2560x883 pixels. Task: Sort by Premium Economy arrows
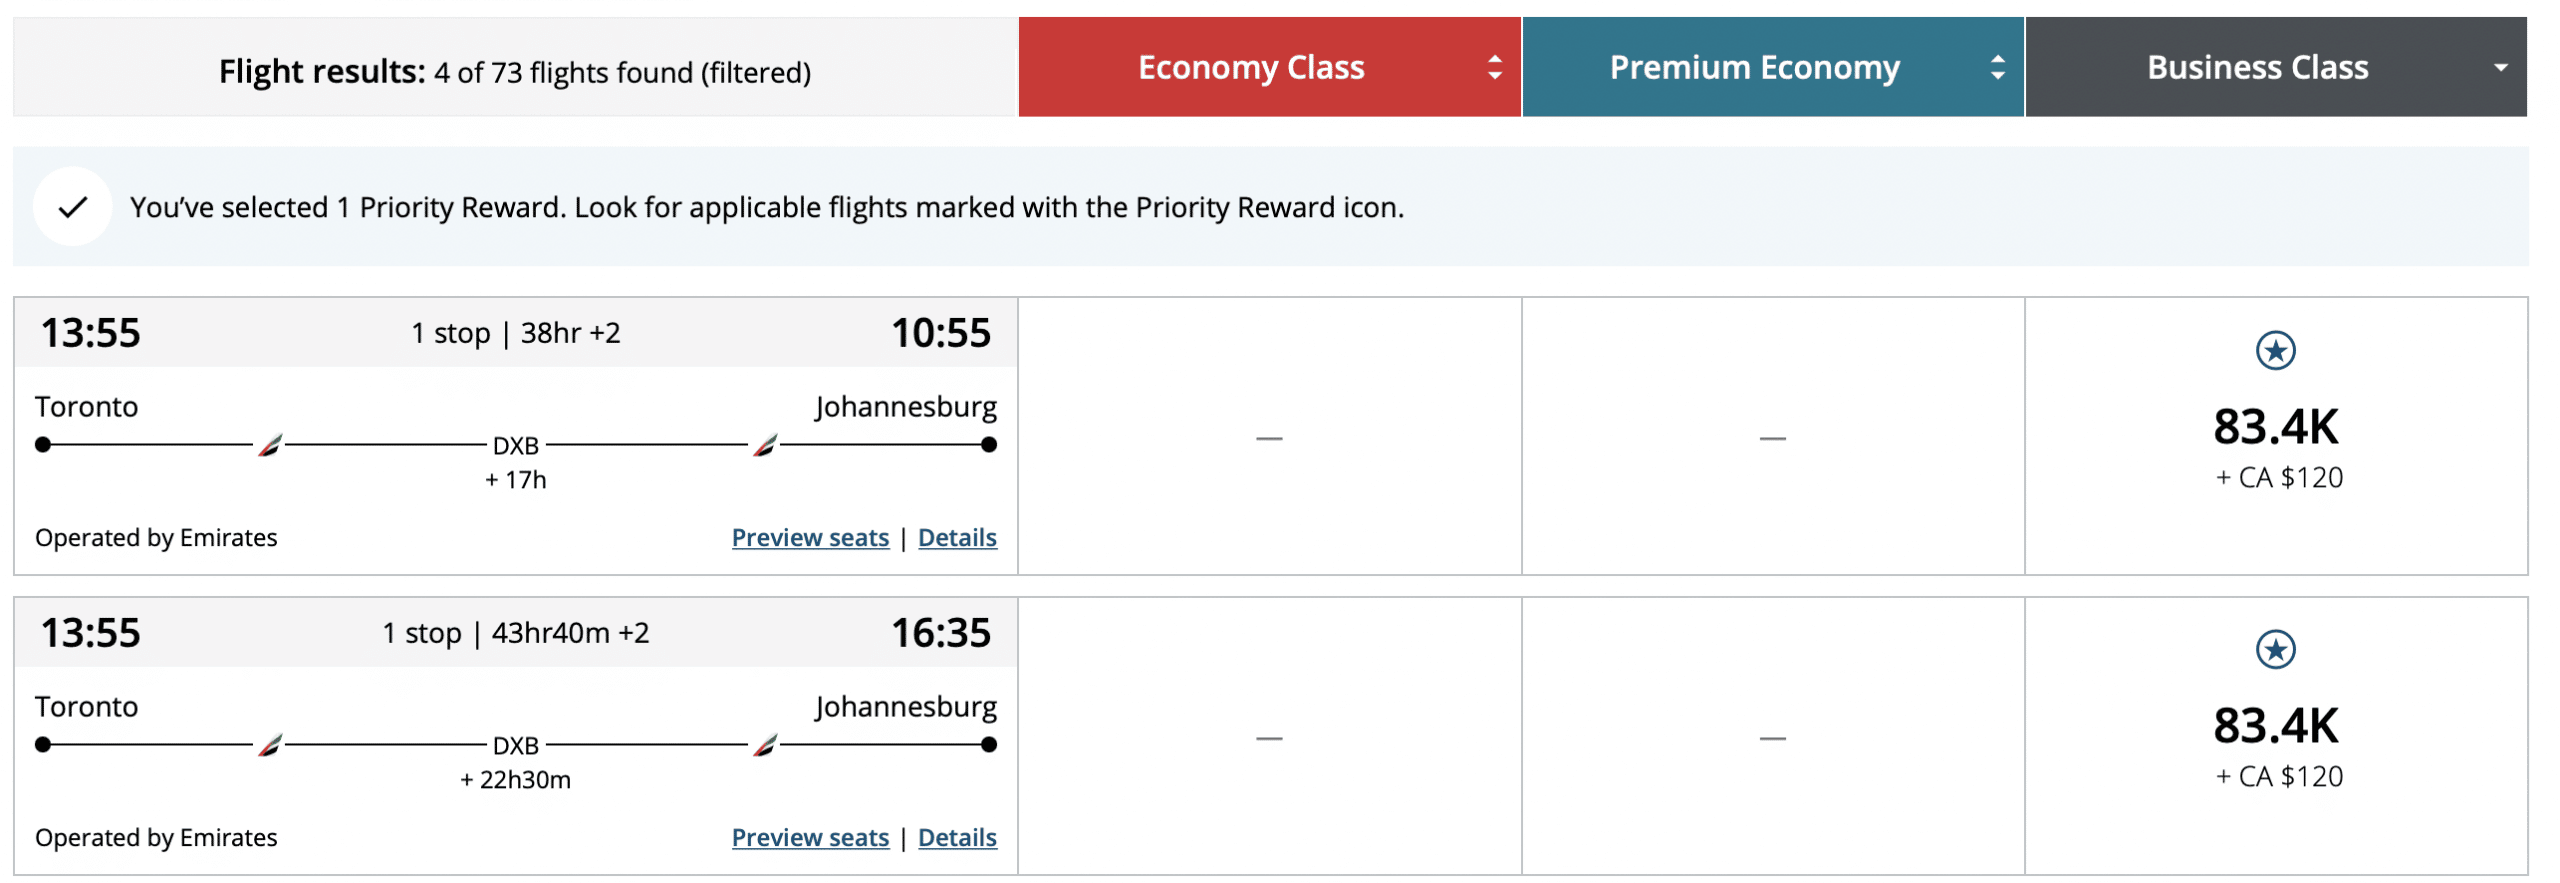1997,67
